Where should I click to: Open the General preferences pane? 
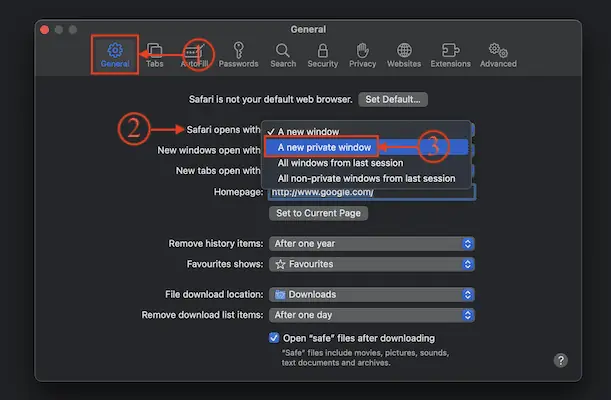114,54
